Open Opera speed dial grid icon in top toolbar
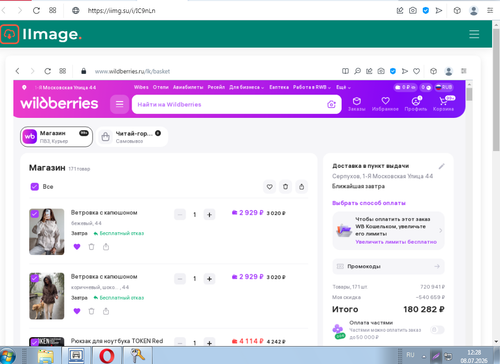This screenshot has height=364, width=500. [x=53, y=10]
